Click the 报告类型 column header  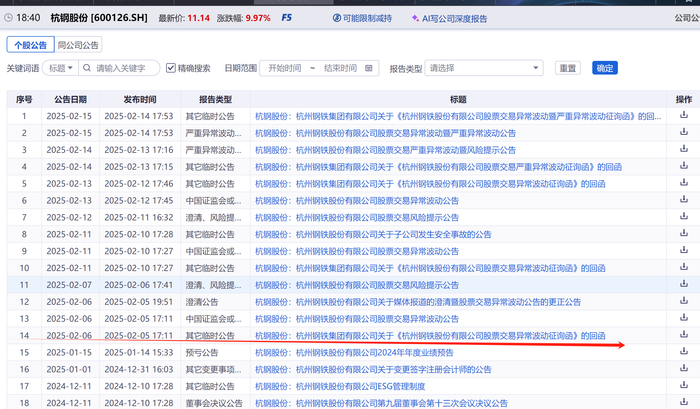215,100
